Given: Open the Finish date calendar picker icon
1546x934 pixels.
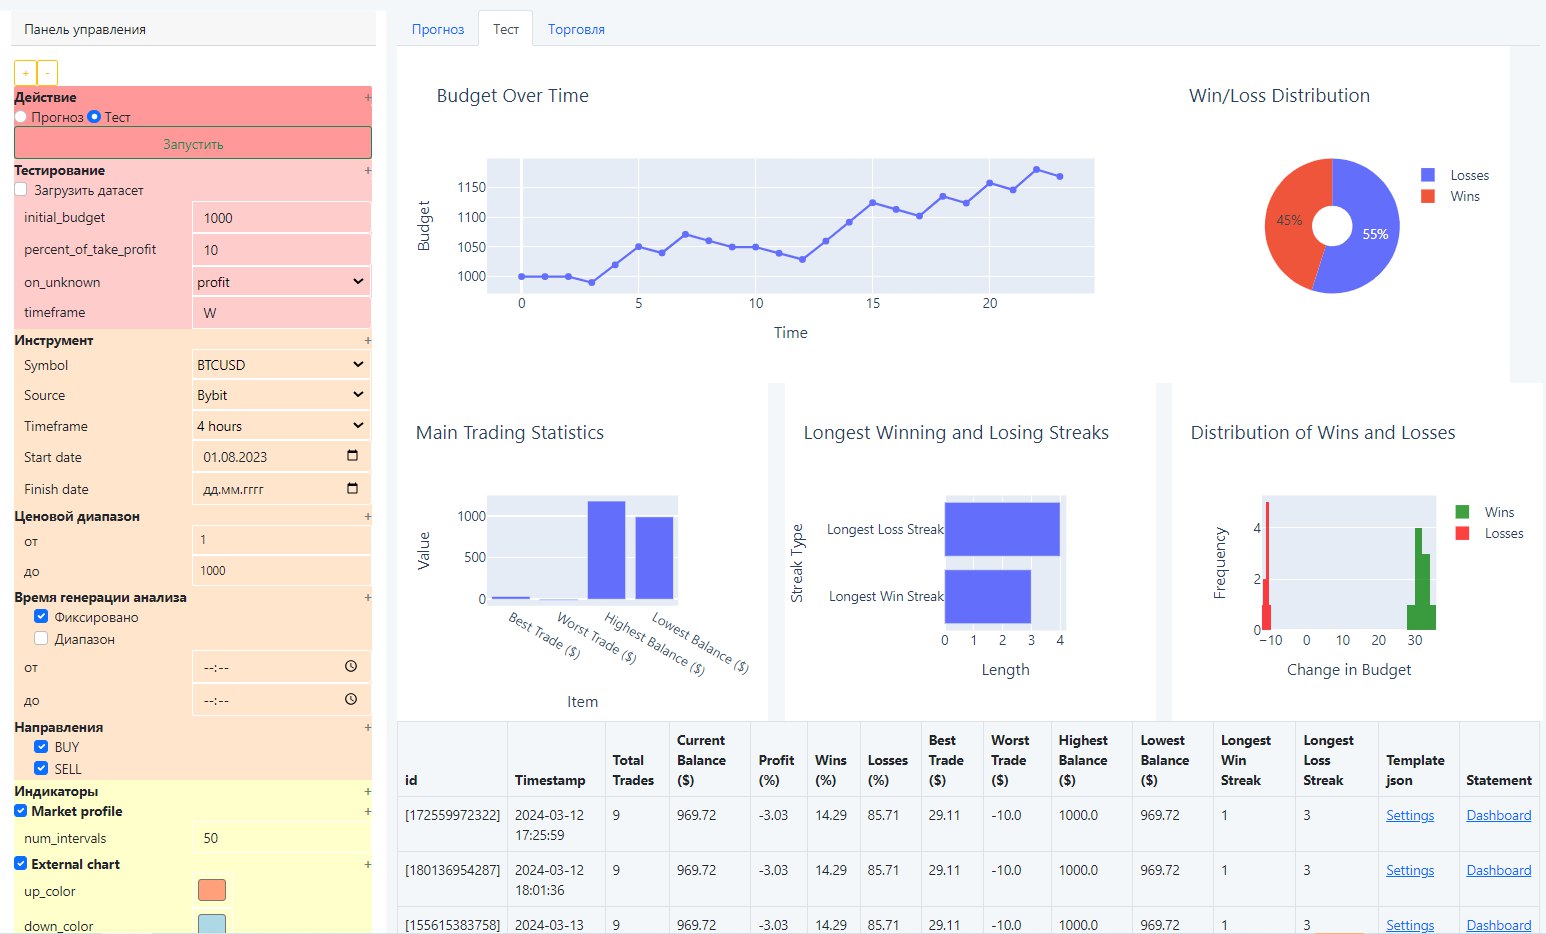Looking at the screenshot, I should coord(352,489).
